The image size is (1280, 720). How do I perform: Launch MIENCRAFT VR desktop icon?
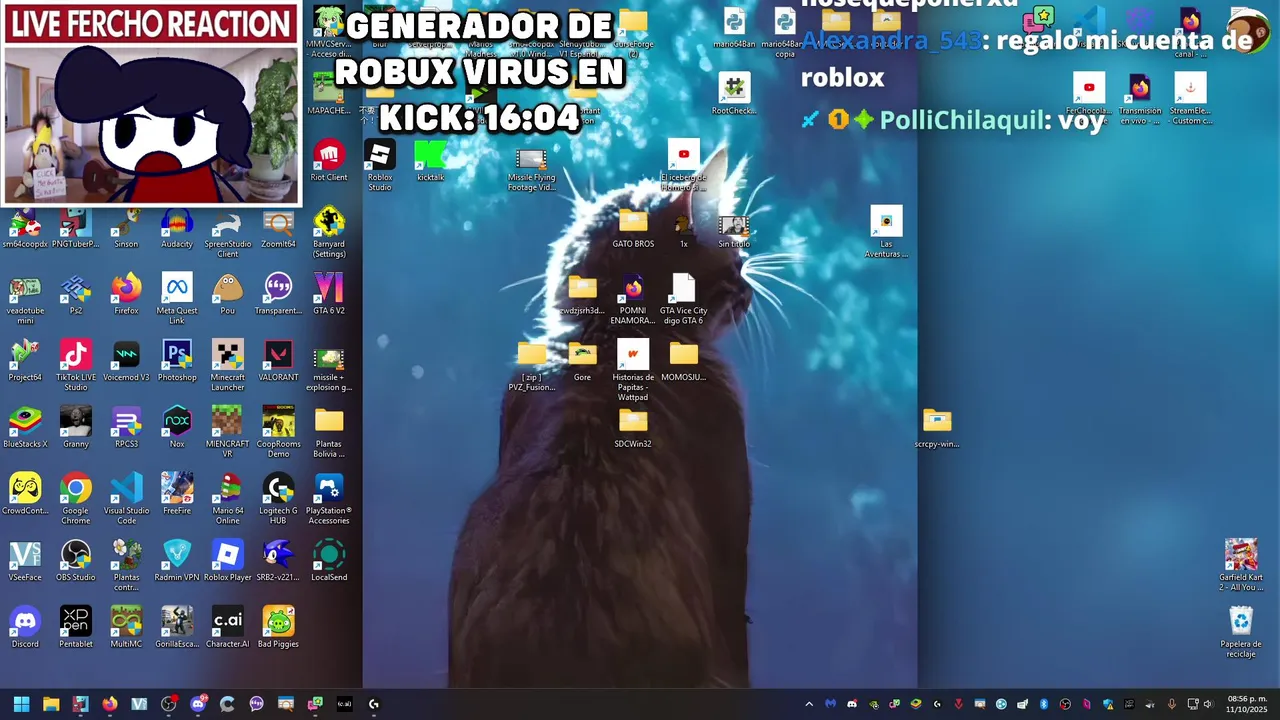click(228, 433)
